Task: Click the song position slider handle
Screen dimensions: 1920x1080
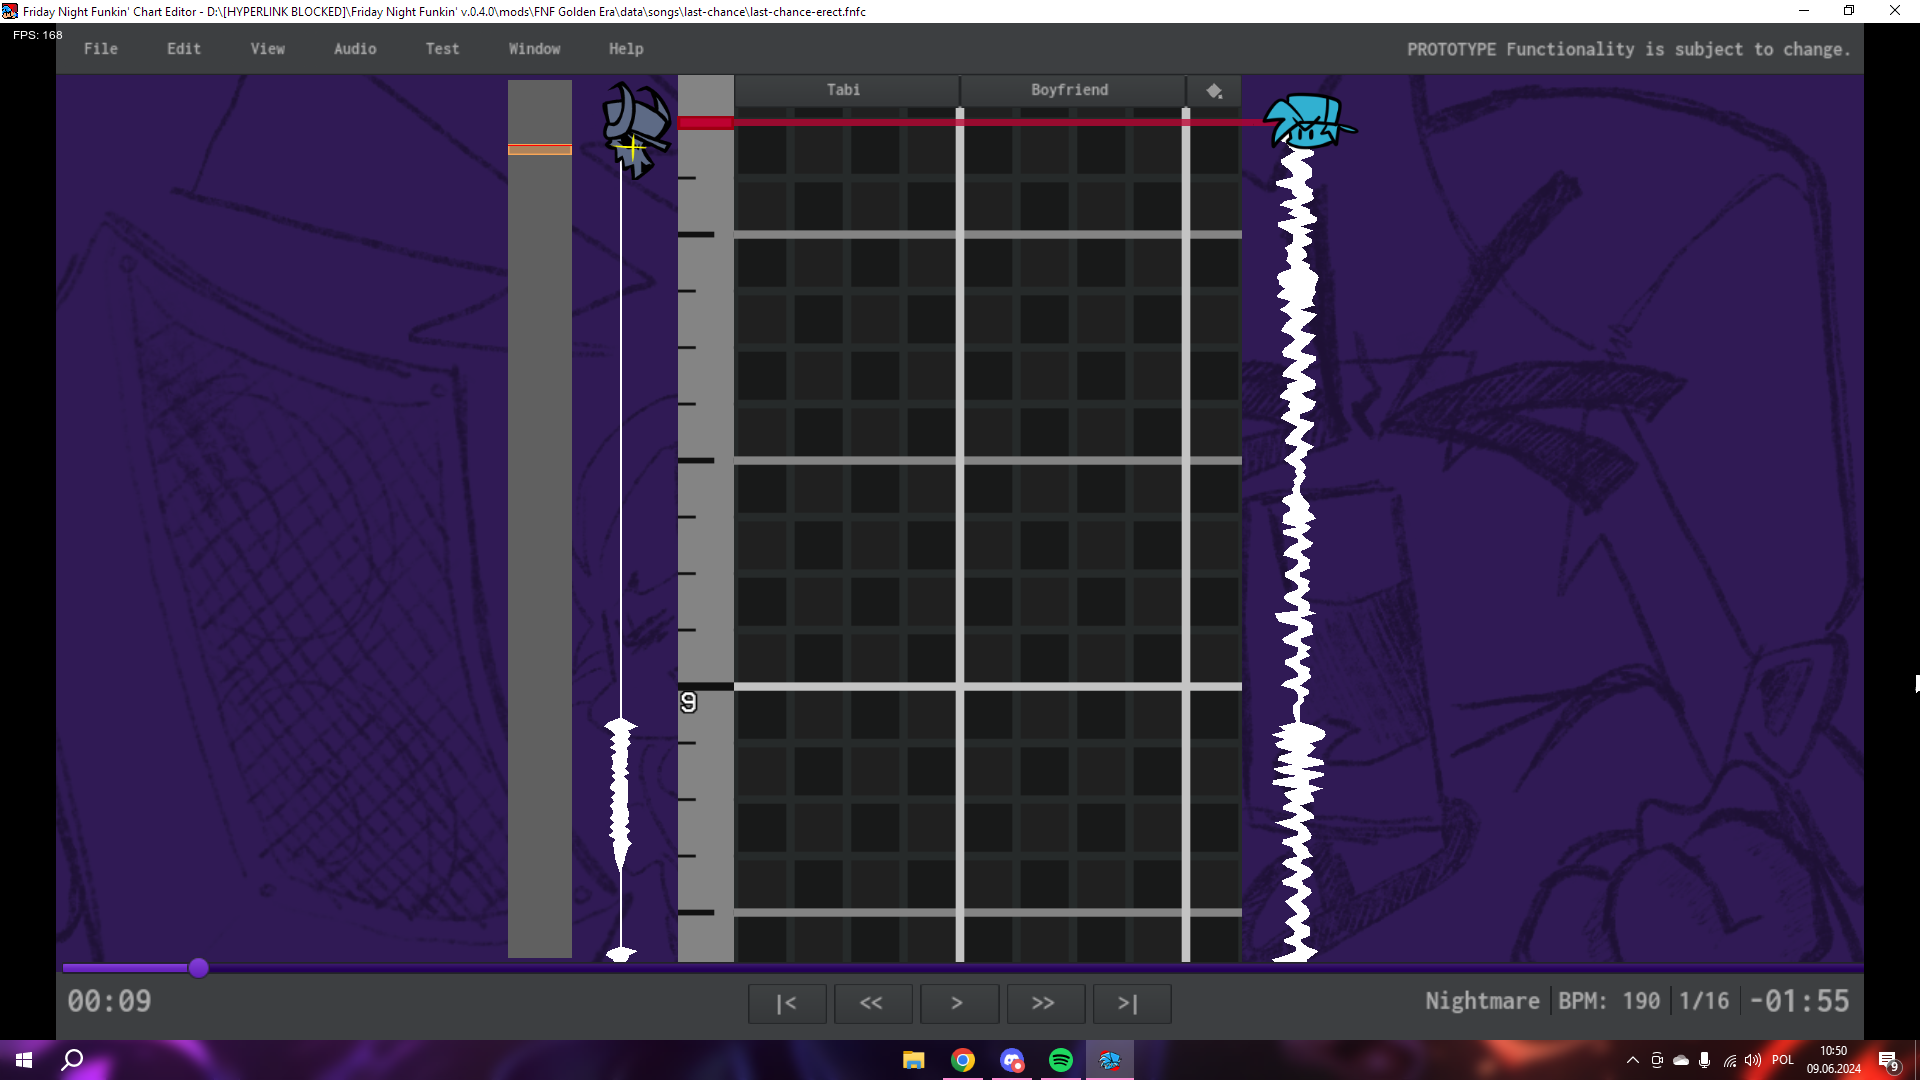Action: [x=199, y=967]
